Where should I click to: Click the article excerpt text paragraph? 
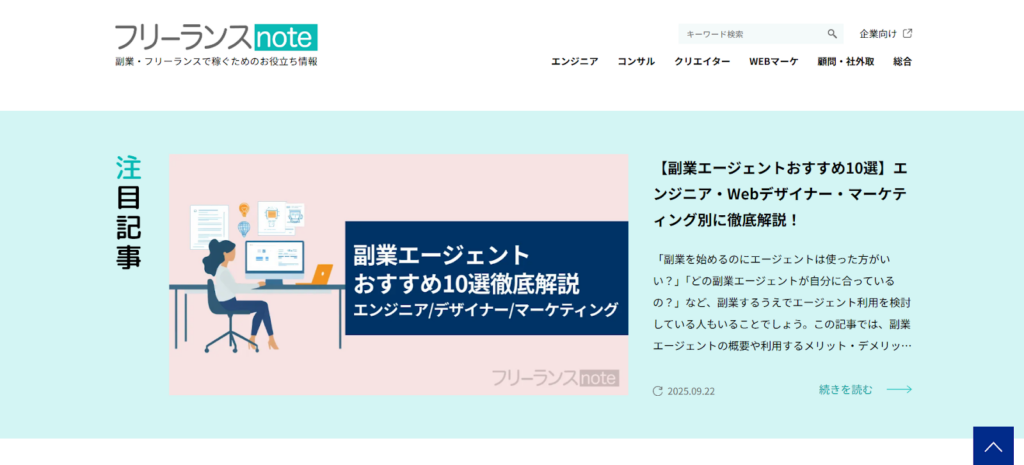pos(785,302)
